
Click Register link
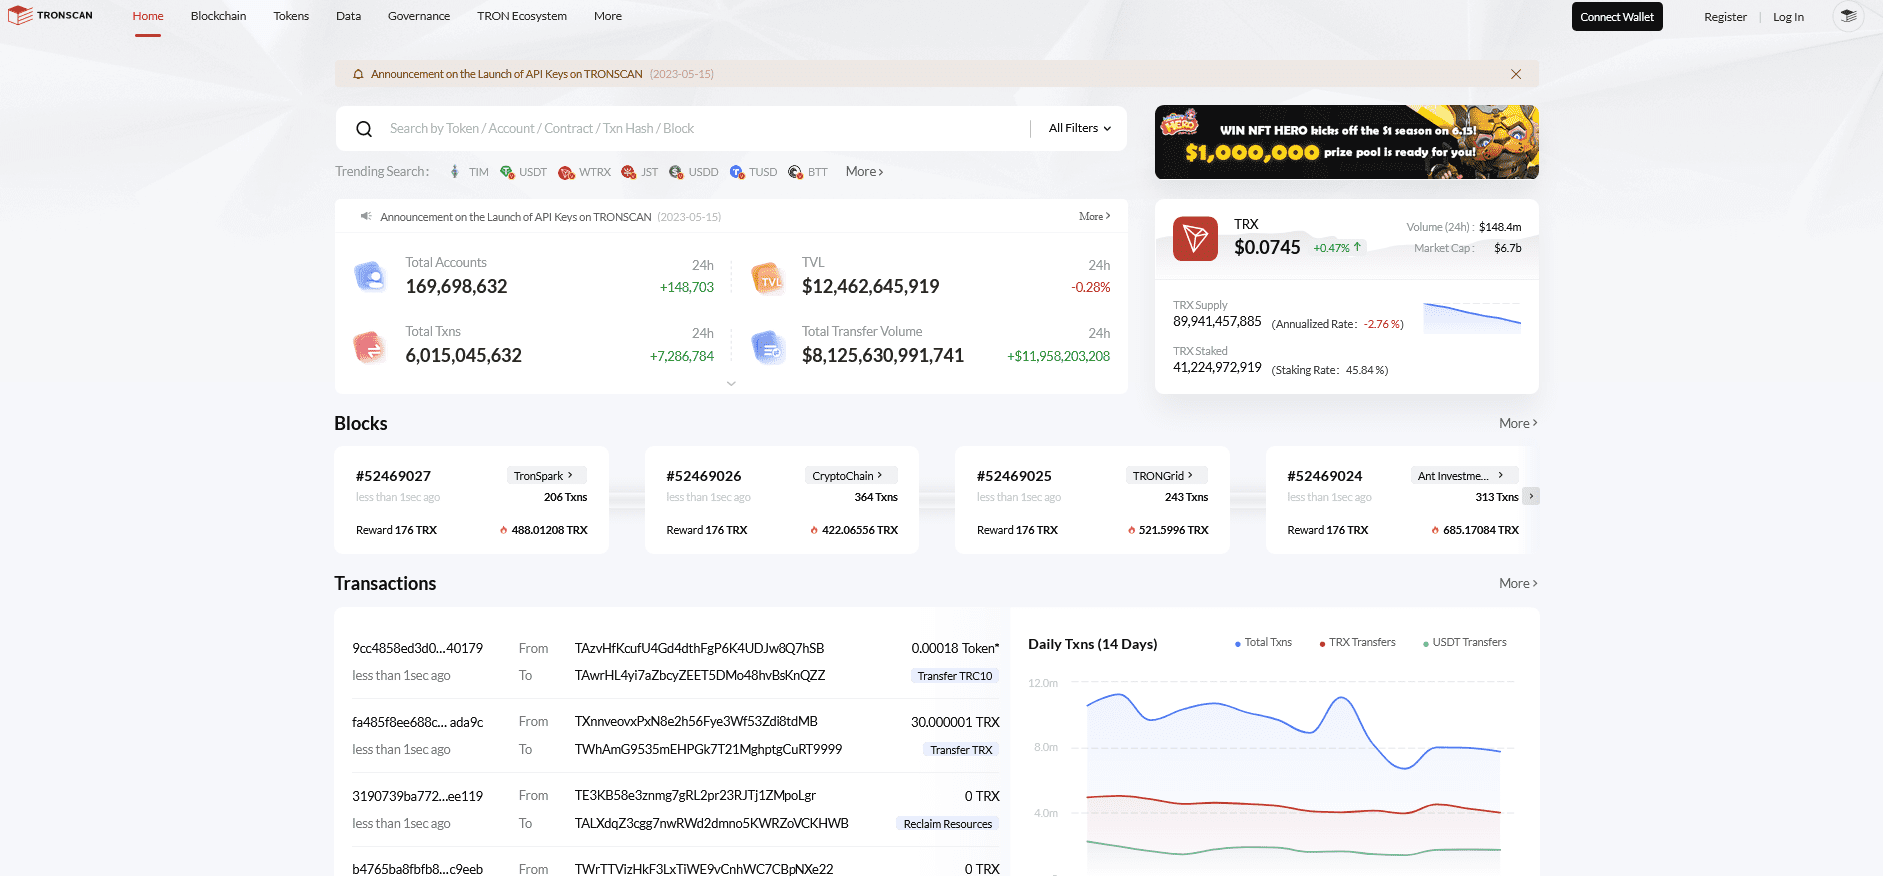click(x=1725, y=17)
